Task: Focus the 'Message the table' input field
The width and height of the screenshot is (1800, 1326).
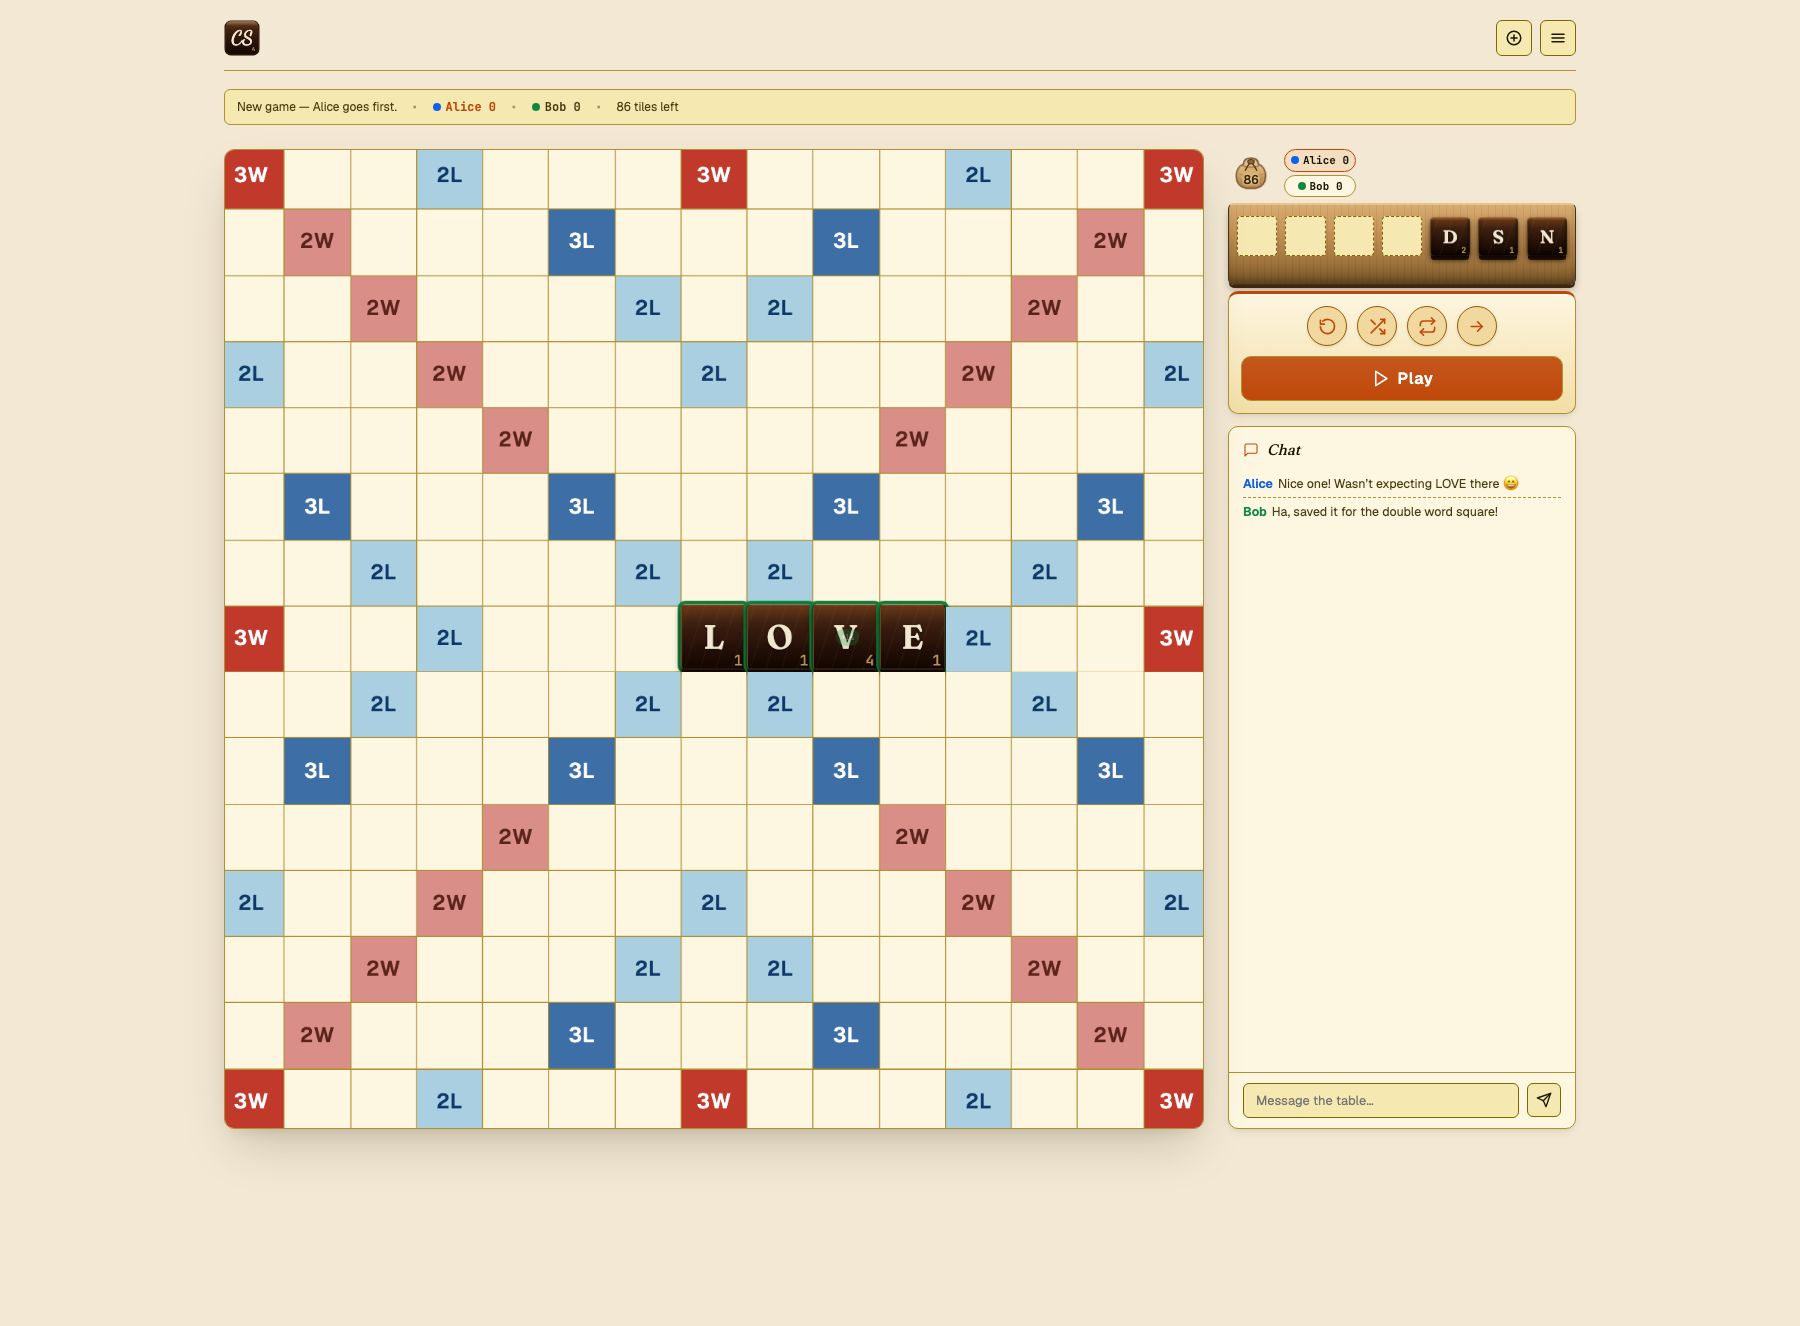Action: [x=1380, y=1100]
